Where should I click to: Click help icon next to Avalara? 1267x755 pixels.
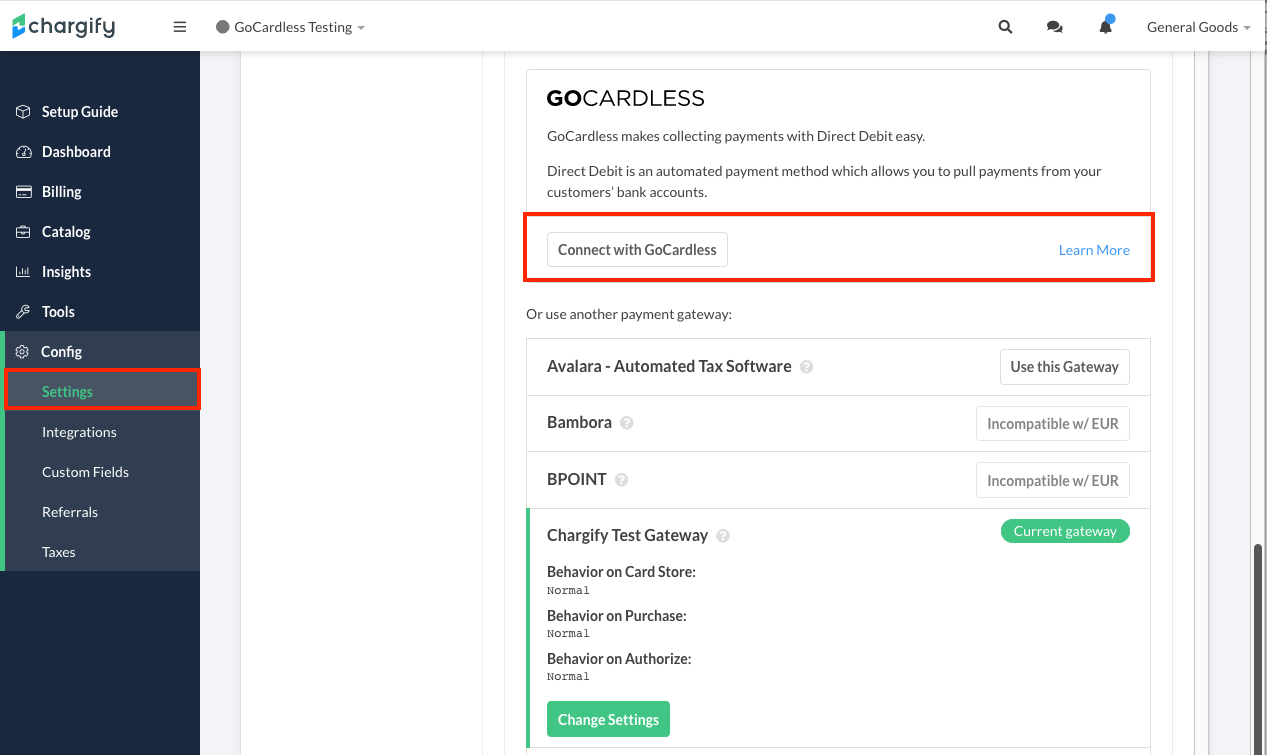pyautogui.click(x=807, y=367)
